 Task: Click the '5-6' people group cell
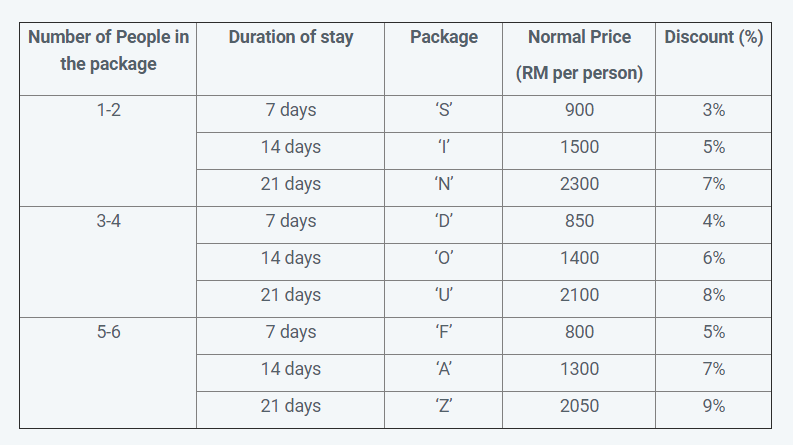pos(108,332)
